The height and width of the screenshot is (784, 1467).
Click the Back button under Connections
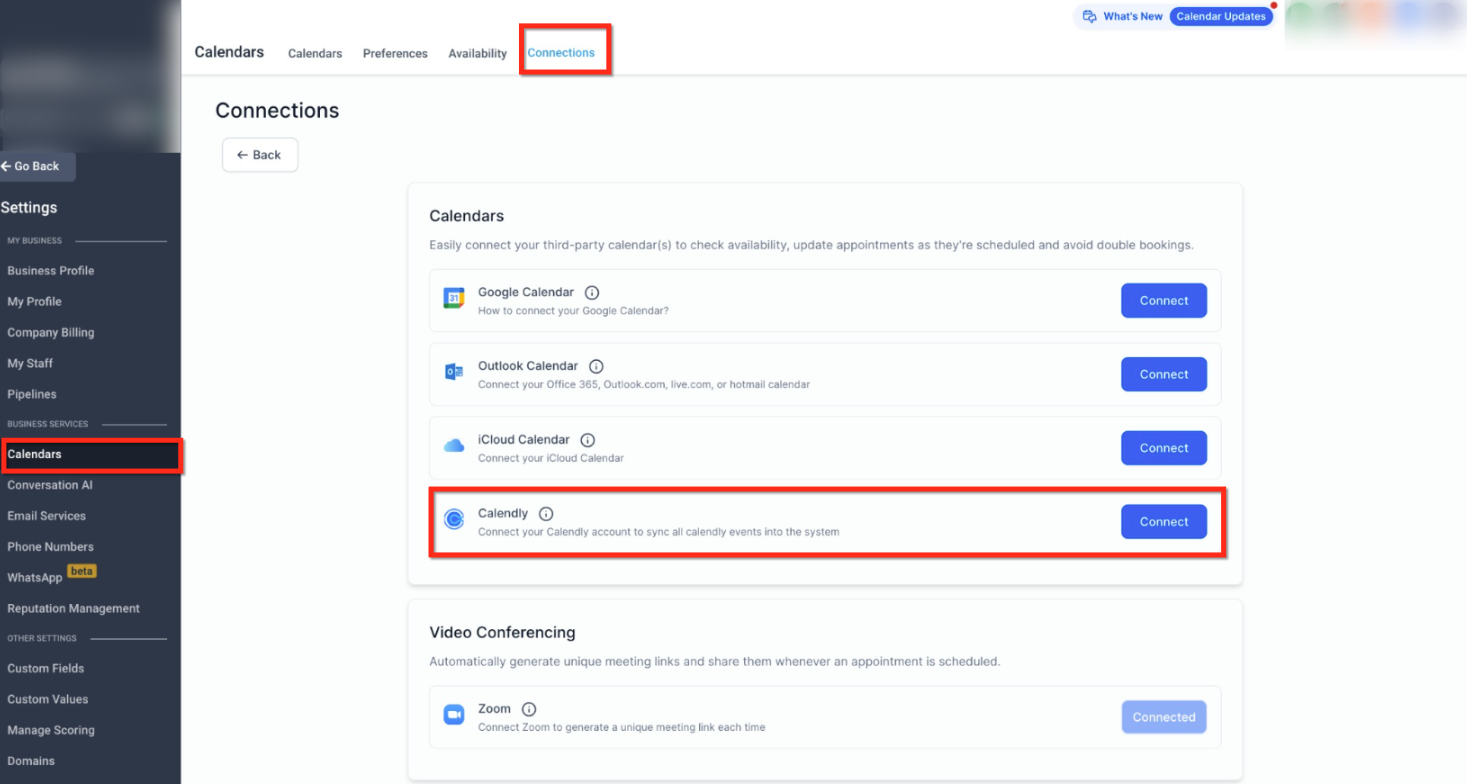(260, 155)
